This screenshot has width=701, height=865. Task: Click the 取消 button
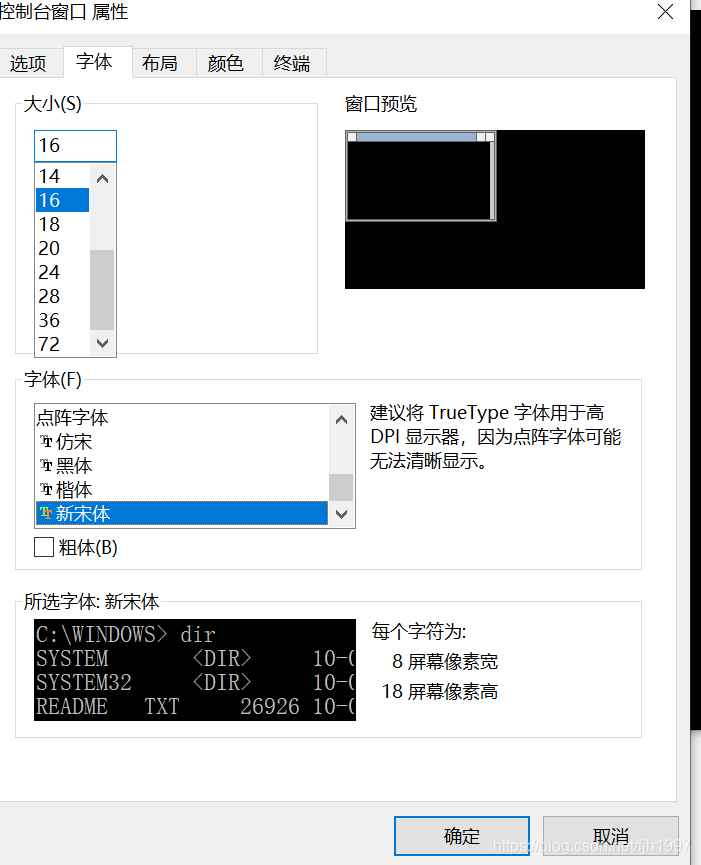click(611, 836)
